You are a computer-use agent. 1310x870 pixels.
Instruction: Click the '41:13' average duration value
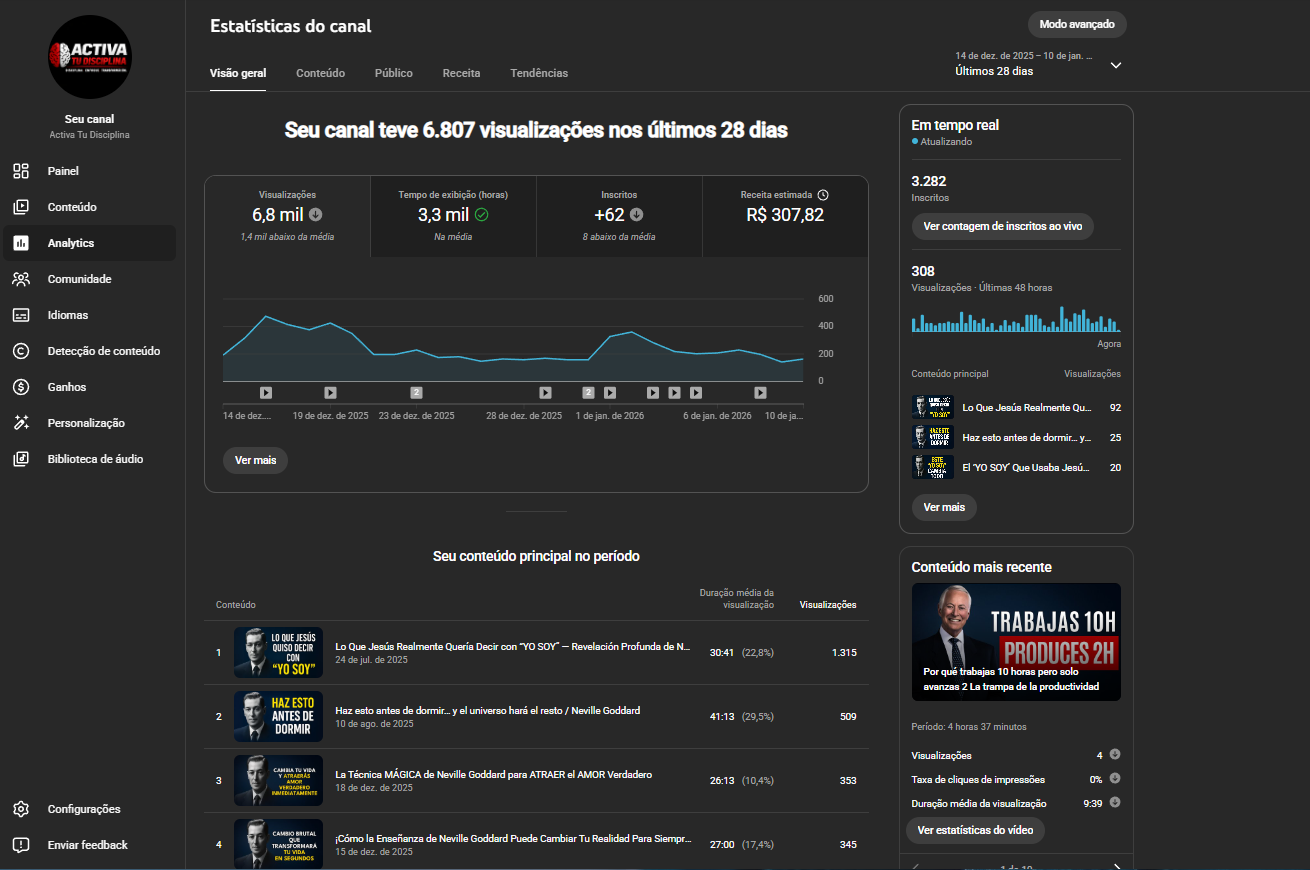click(722, 716)
